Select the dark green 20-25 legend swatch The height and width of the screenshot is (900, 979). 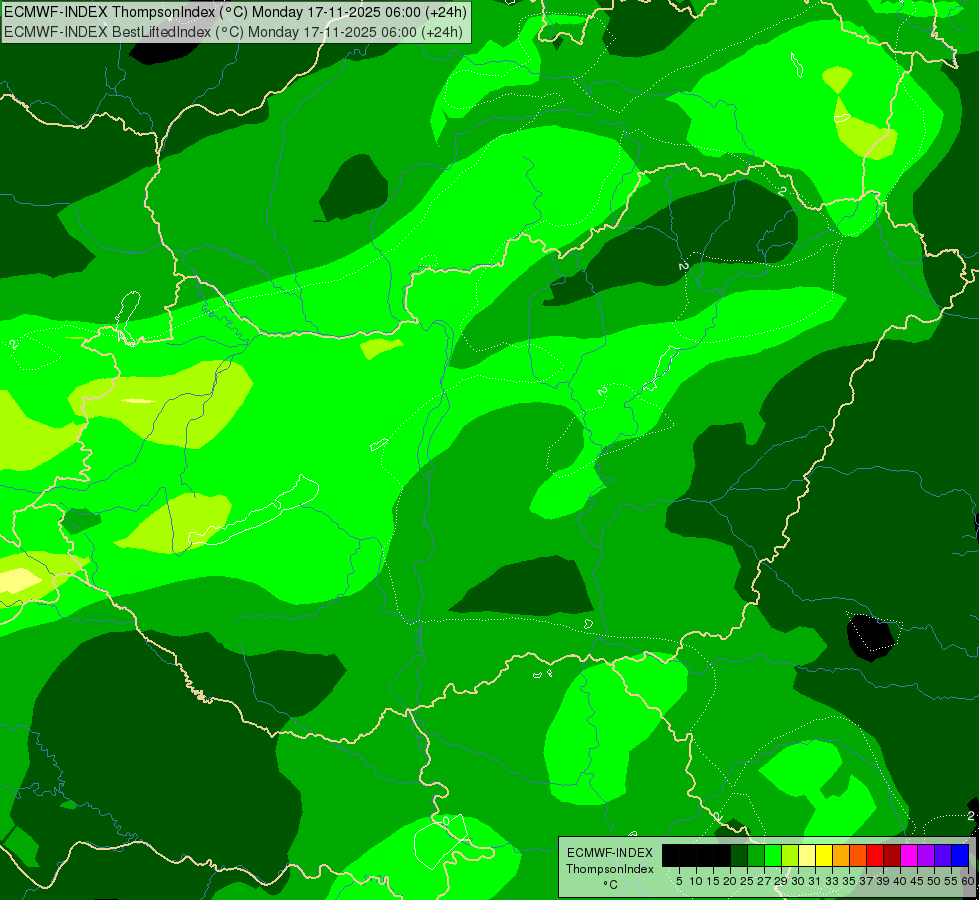(739, 855)
